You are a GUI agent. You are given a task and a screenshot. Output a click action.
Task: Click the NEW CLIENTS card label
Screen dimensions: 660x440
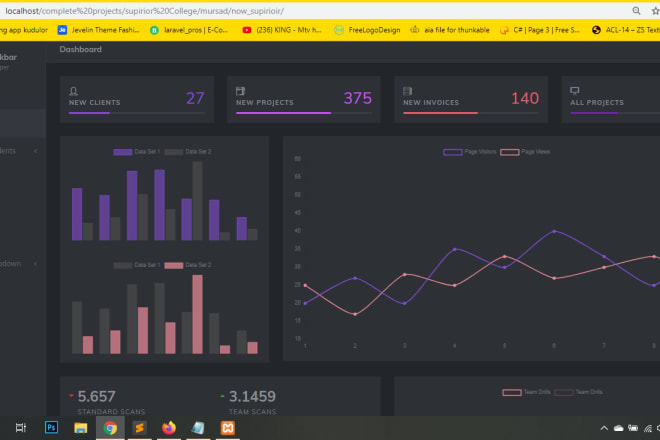(95, 102)
